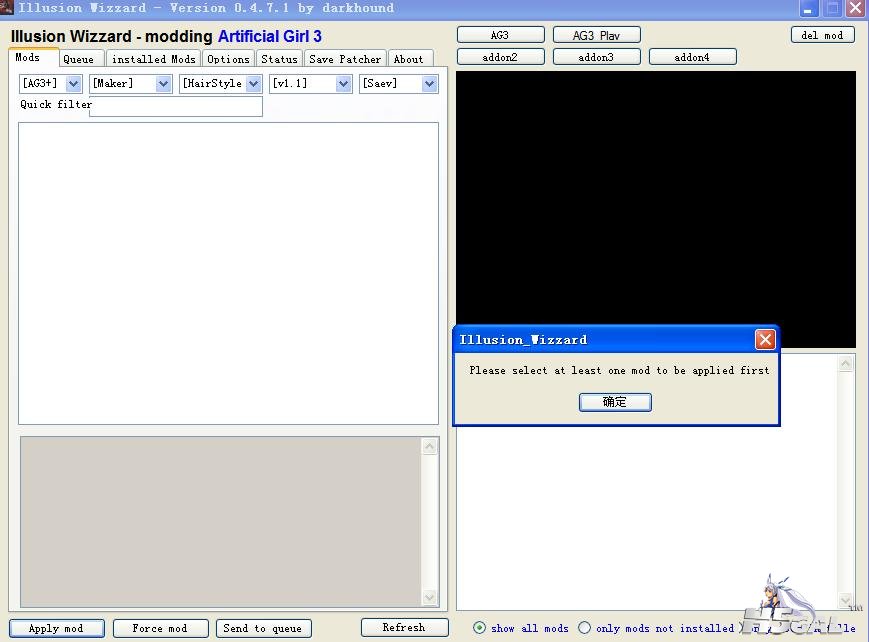Click the app icon in the title bar
Screen dimensions: 869x642
[7, 7]
